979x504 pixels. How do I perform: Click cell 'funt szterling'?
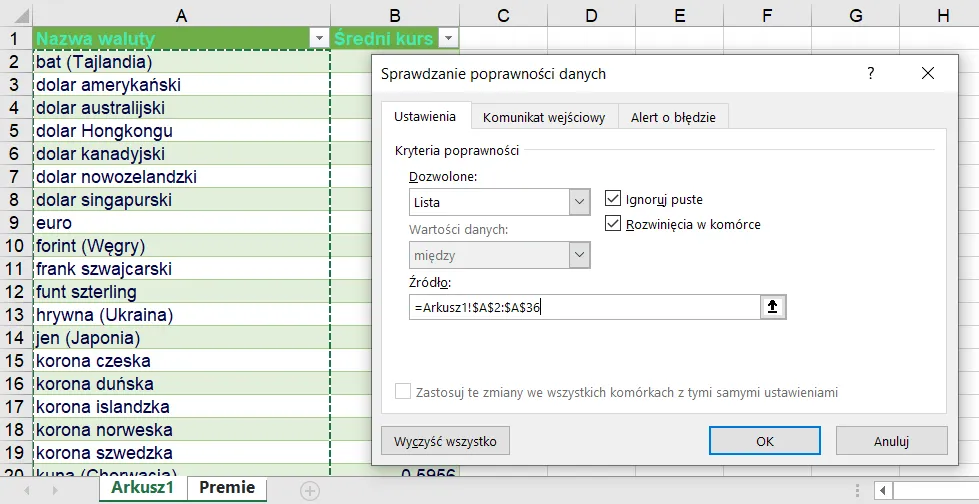(181, 292)
